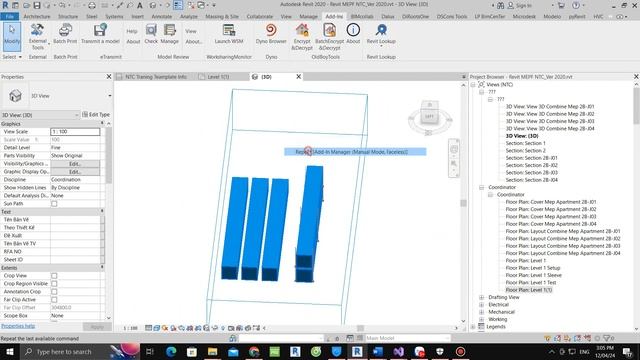Open Microsoft Edge from taskbar
640x360 pixels.
click(171, 351)
